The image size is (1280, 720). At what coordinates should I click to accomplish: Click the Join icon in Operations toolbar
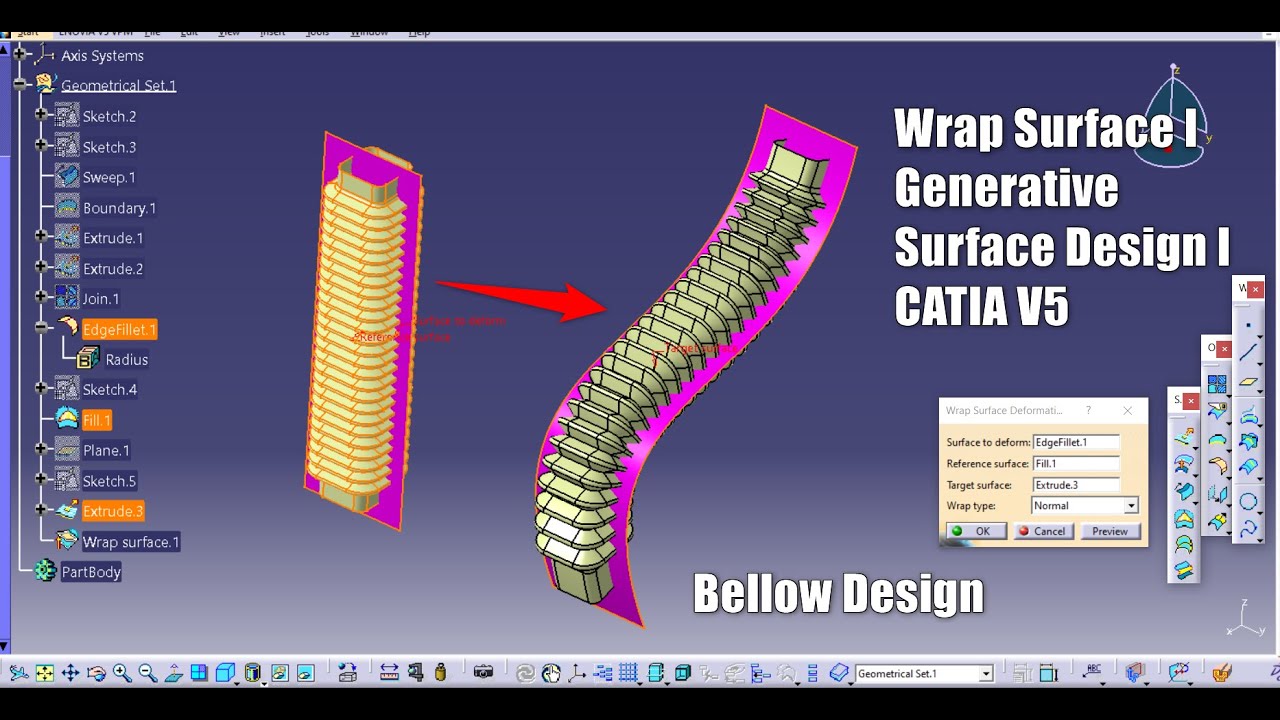click(x=1217, y=382)
